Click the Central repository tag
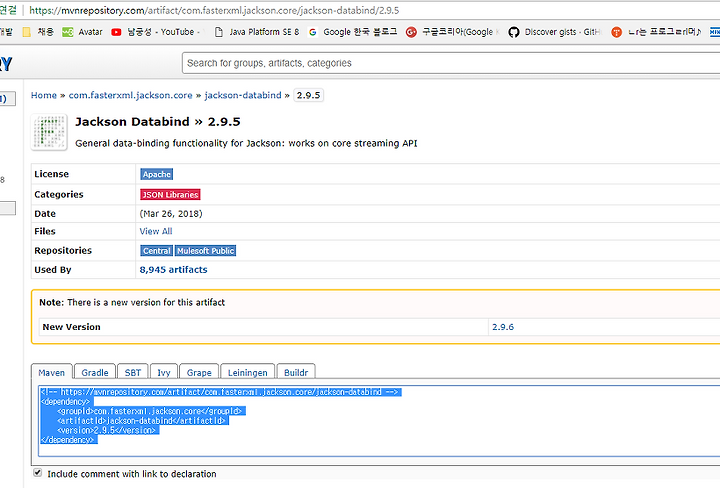Screen dimensions: 720x488 pos(157,251)
